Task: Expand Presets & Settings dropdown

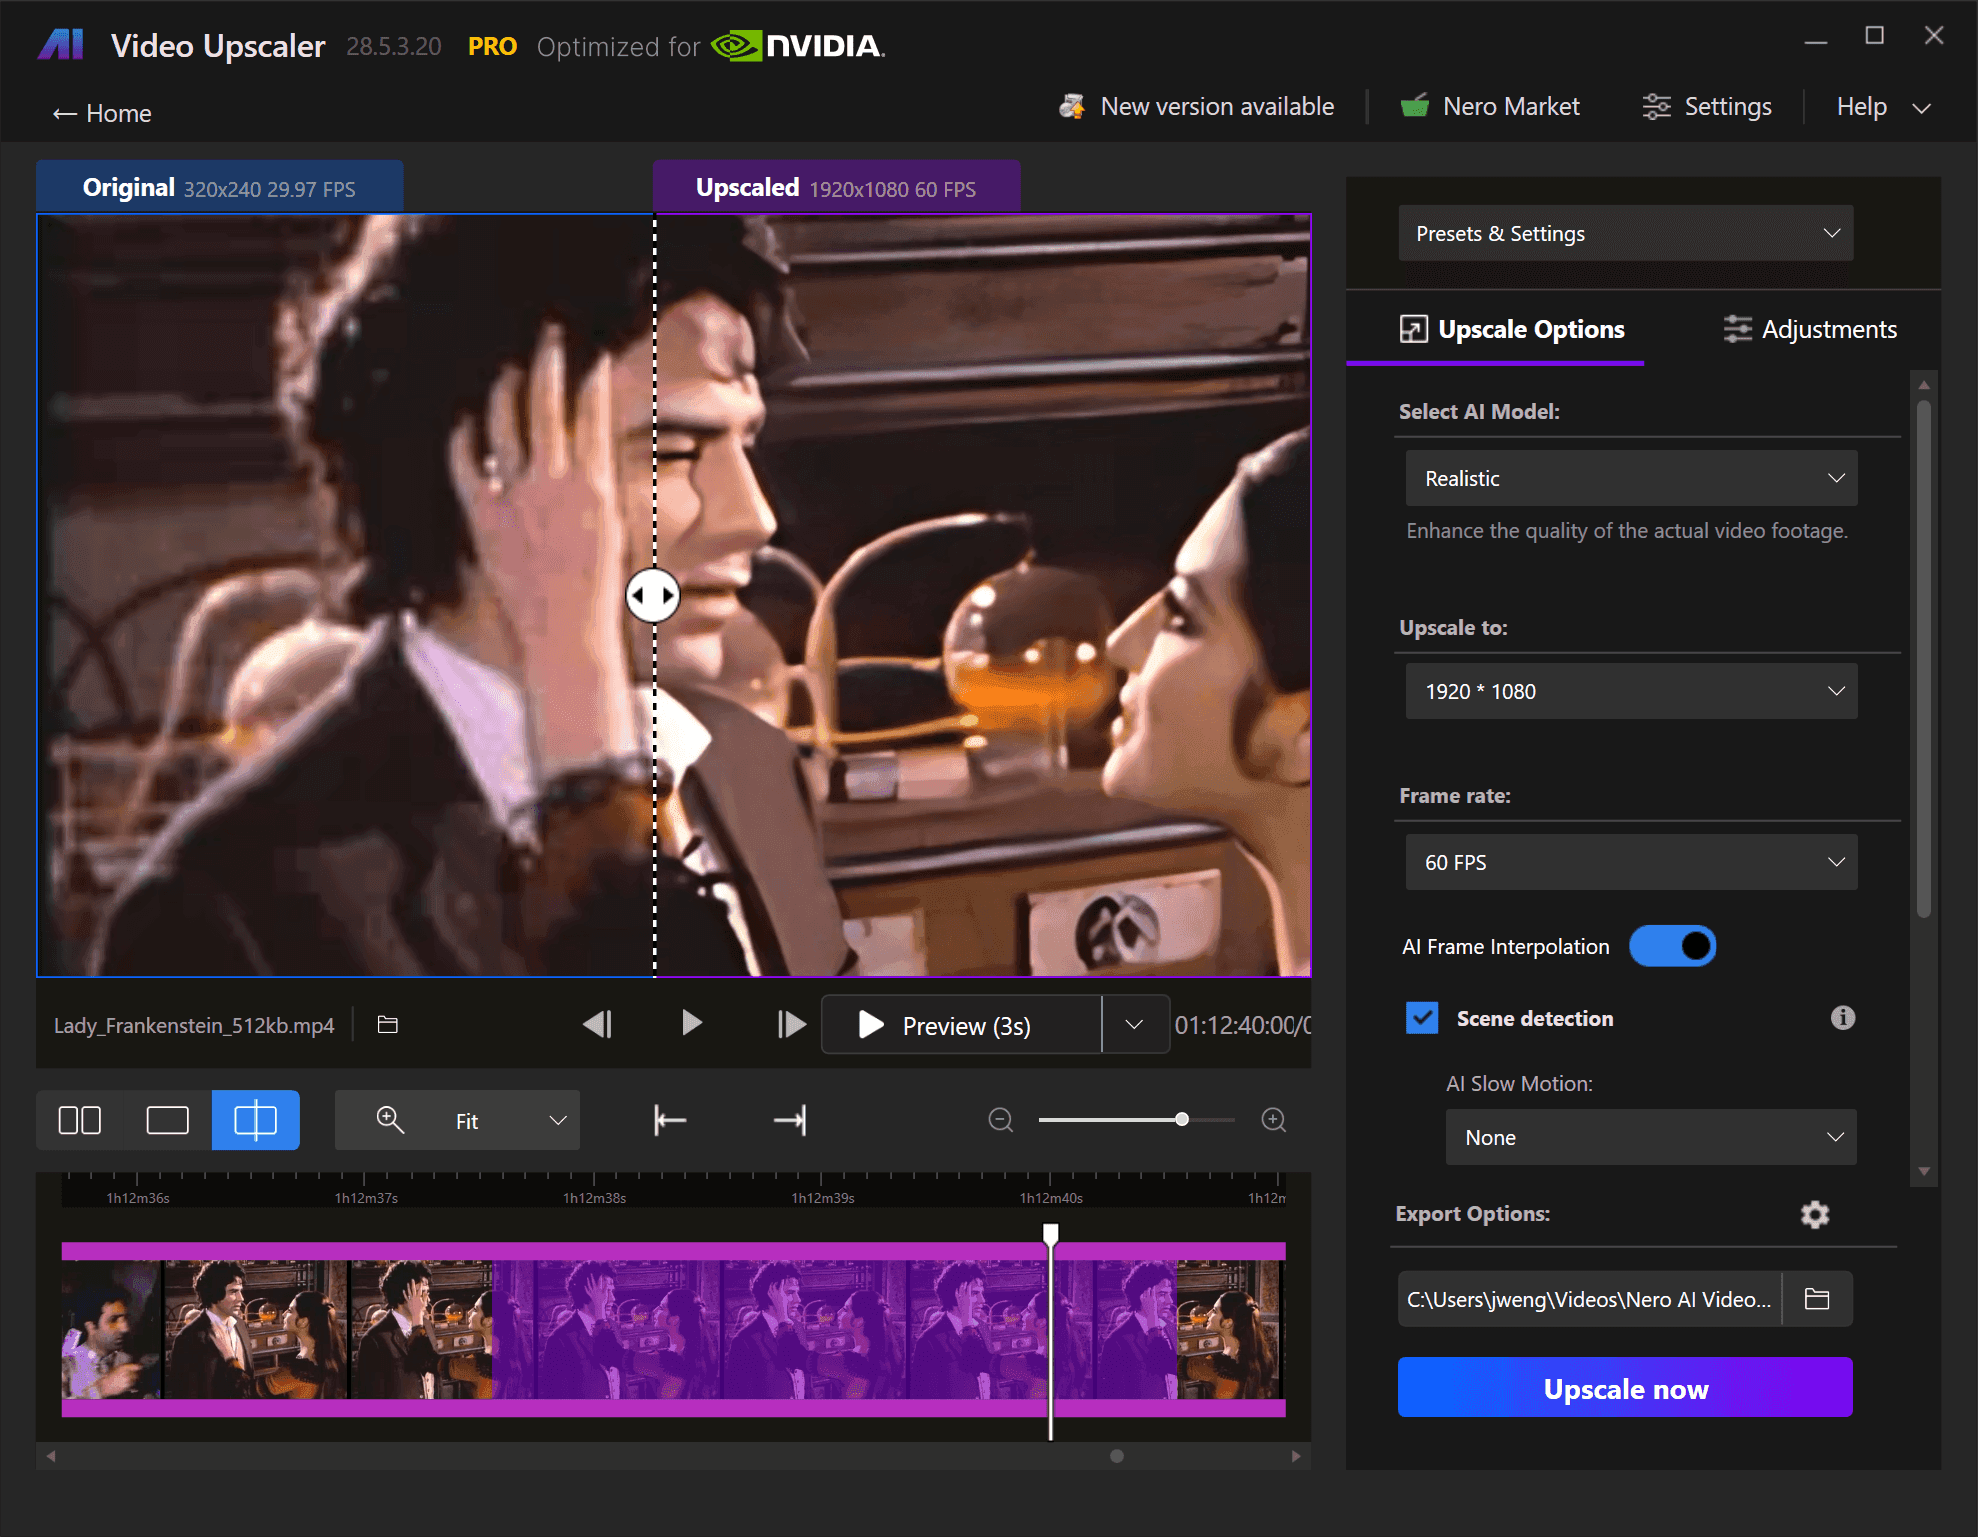Action: click(x=1626, y=233)
